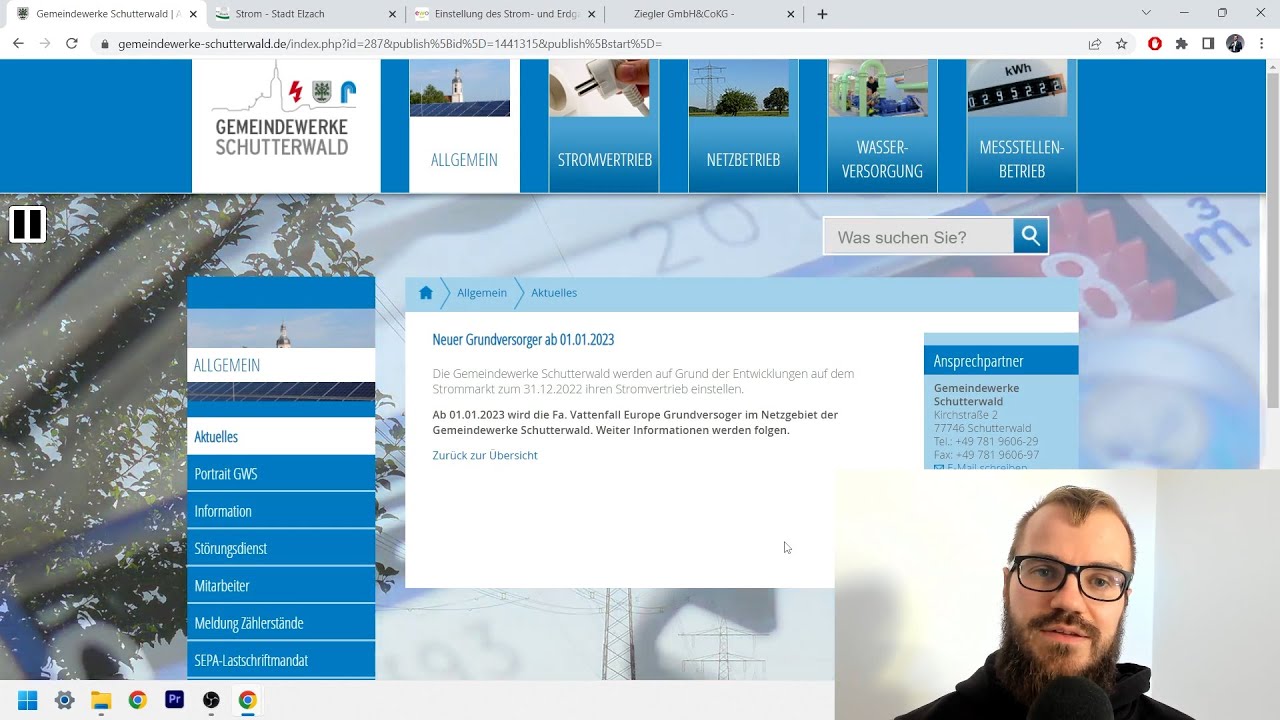Click the browser back arrow
The image size is (1280, 720).
[x=18, y=44]
